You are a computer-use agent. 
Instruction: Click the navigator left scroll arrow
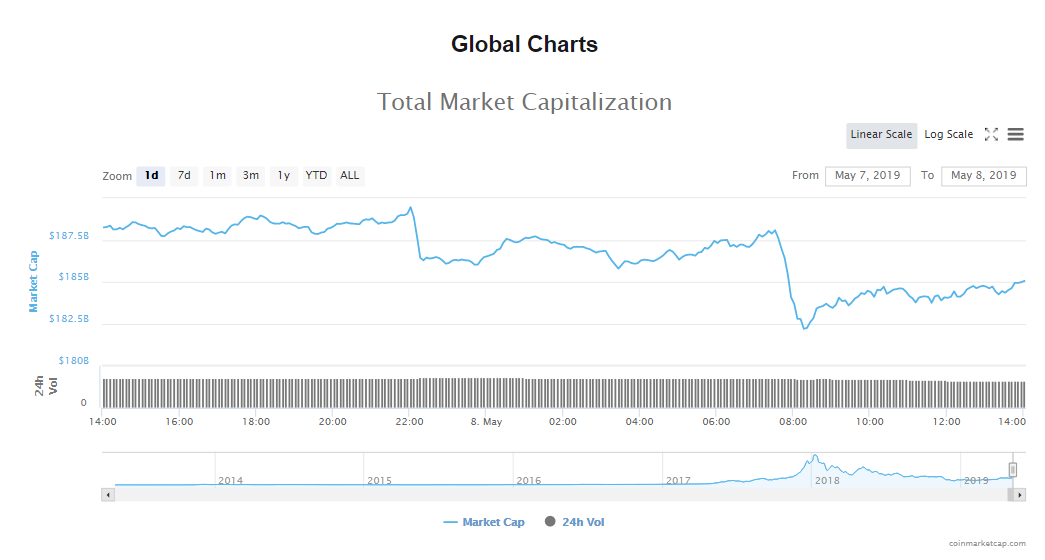coord(108,495)
